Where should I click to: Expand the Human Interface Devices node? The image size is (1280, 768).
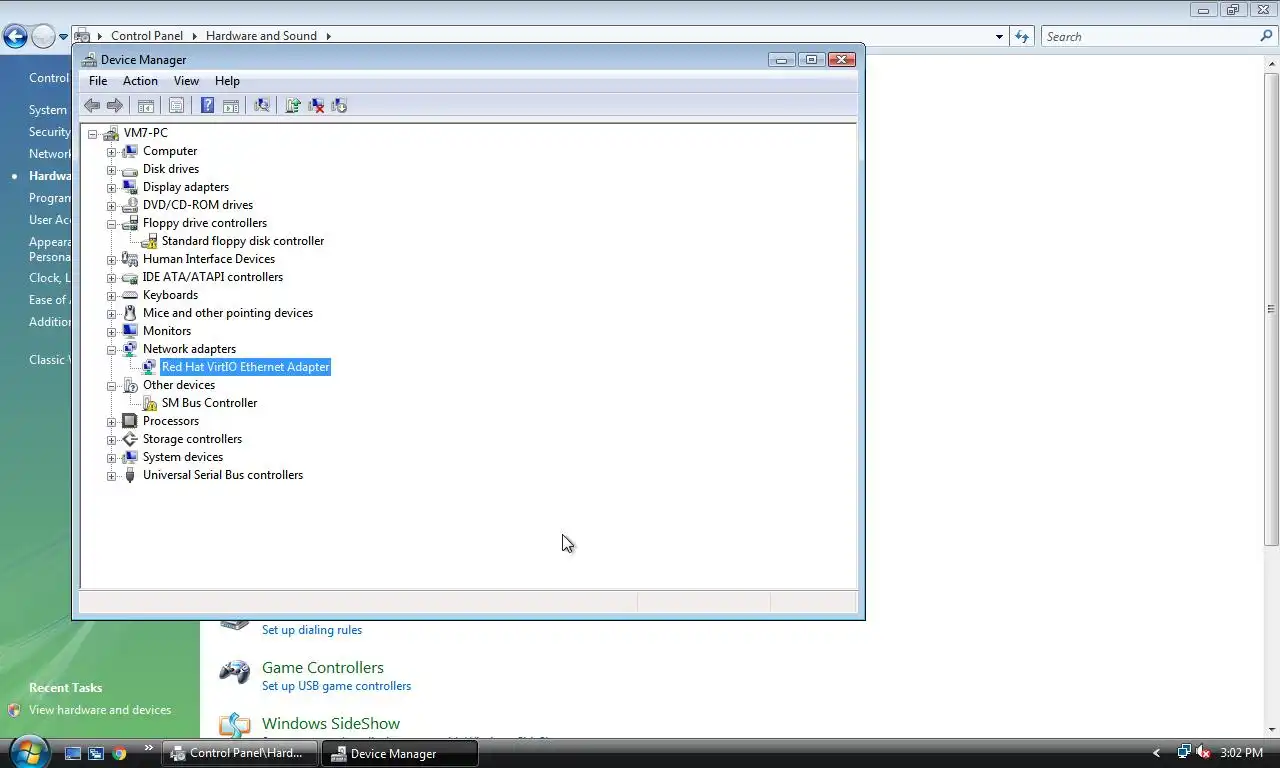[111, 259]
